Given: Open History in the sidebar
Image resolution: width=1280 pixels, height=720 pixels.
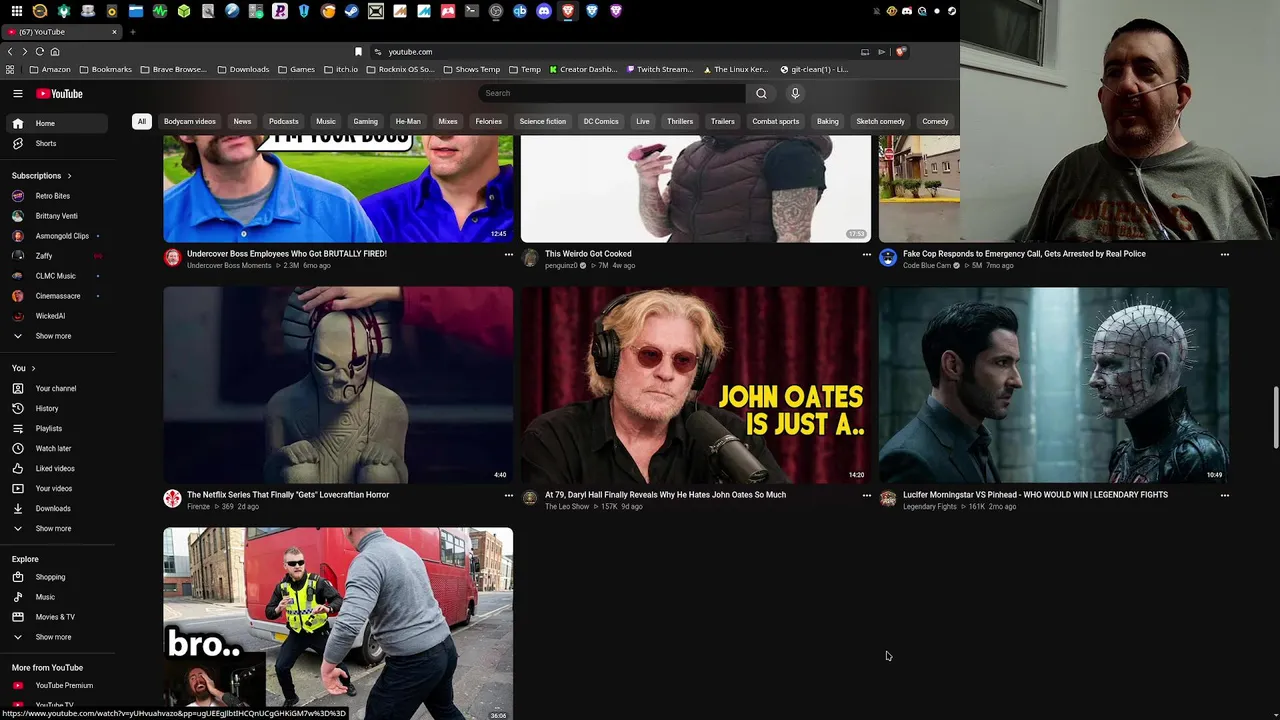Looking at the screenshot, I should (55, 408).
